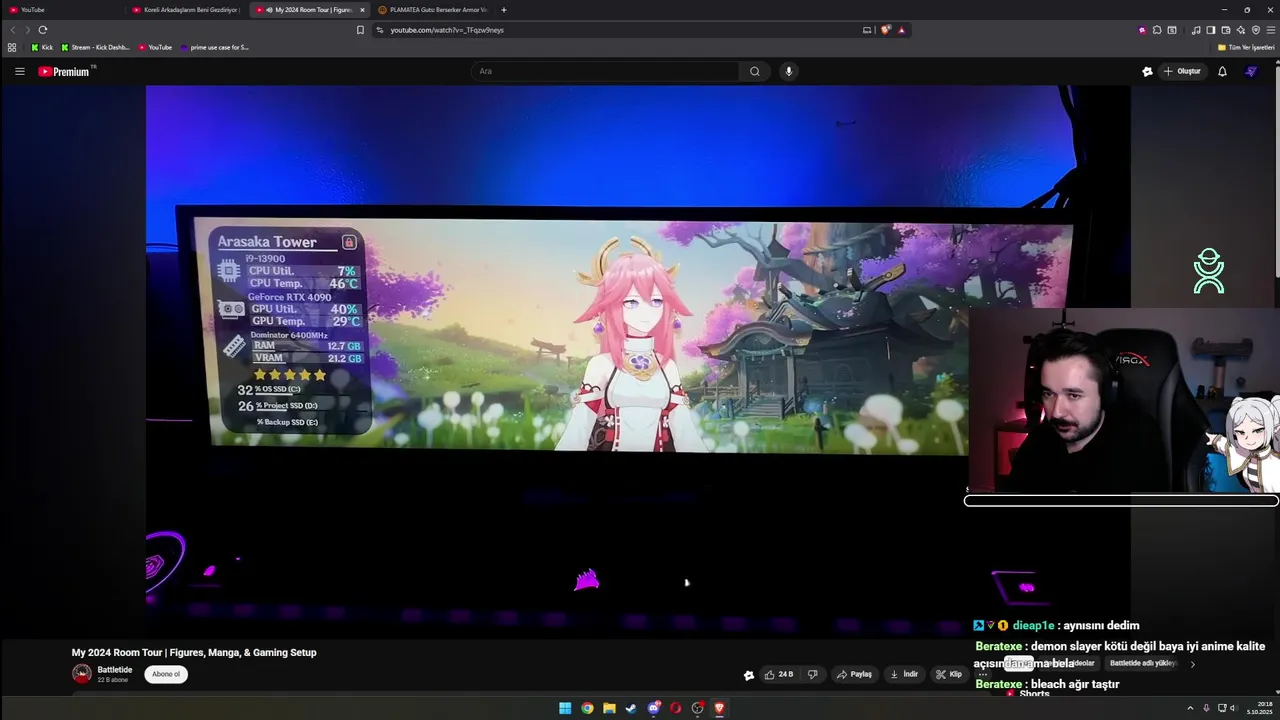The height and width of the screenshot is (720, 1280).
Task: Open Brave Wallet icon
Action: tap(1226, 30)
